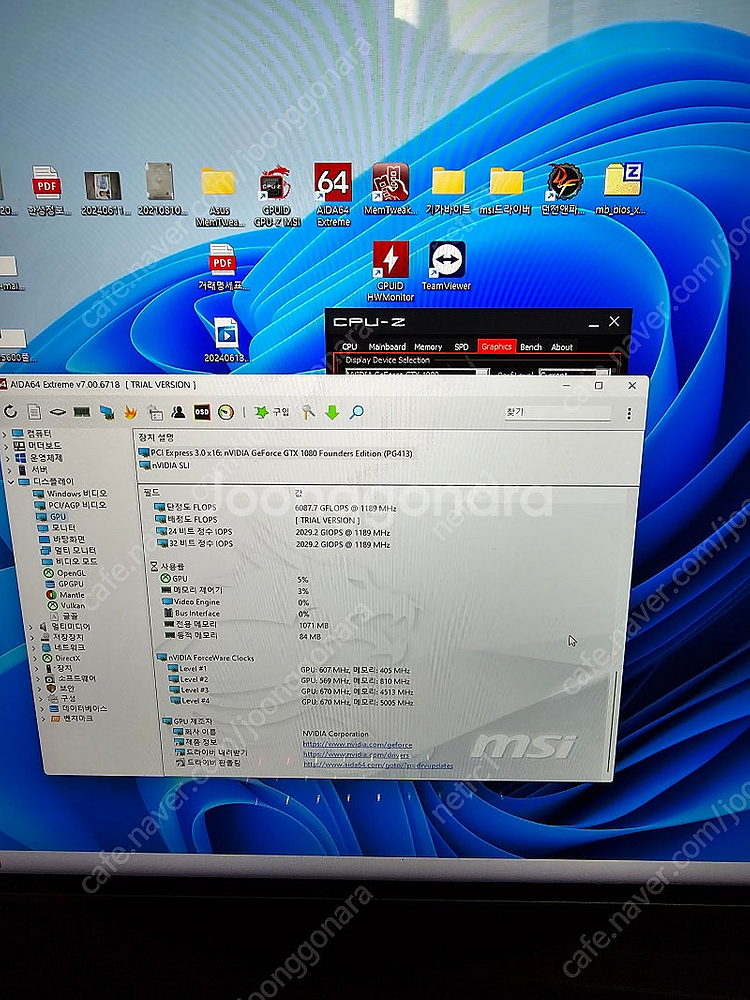
Task: Open the nvidia.com/geforce product link
Action: click(357, 744)
